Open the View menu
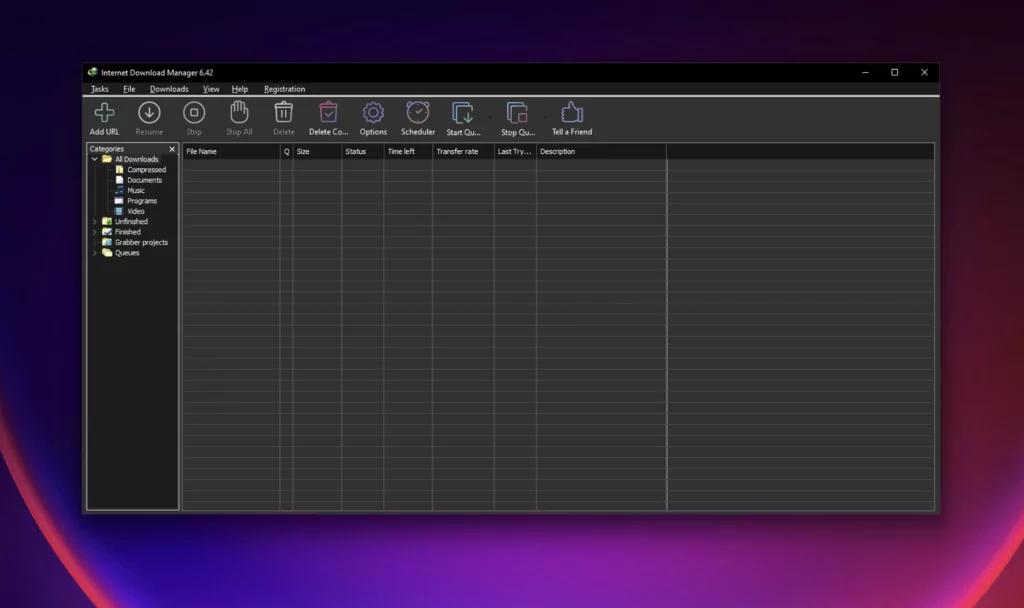The width and height of the screenshot is (1024, 608). [211, 89]
